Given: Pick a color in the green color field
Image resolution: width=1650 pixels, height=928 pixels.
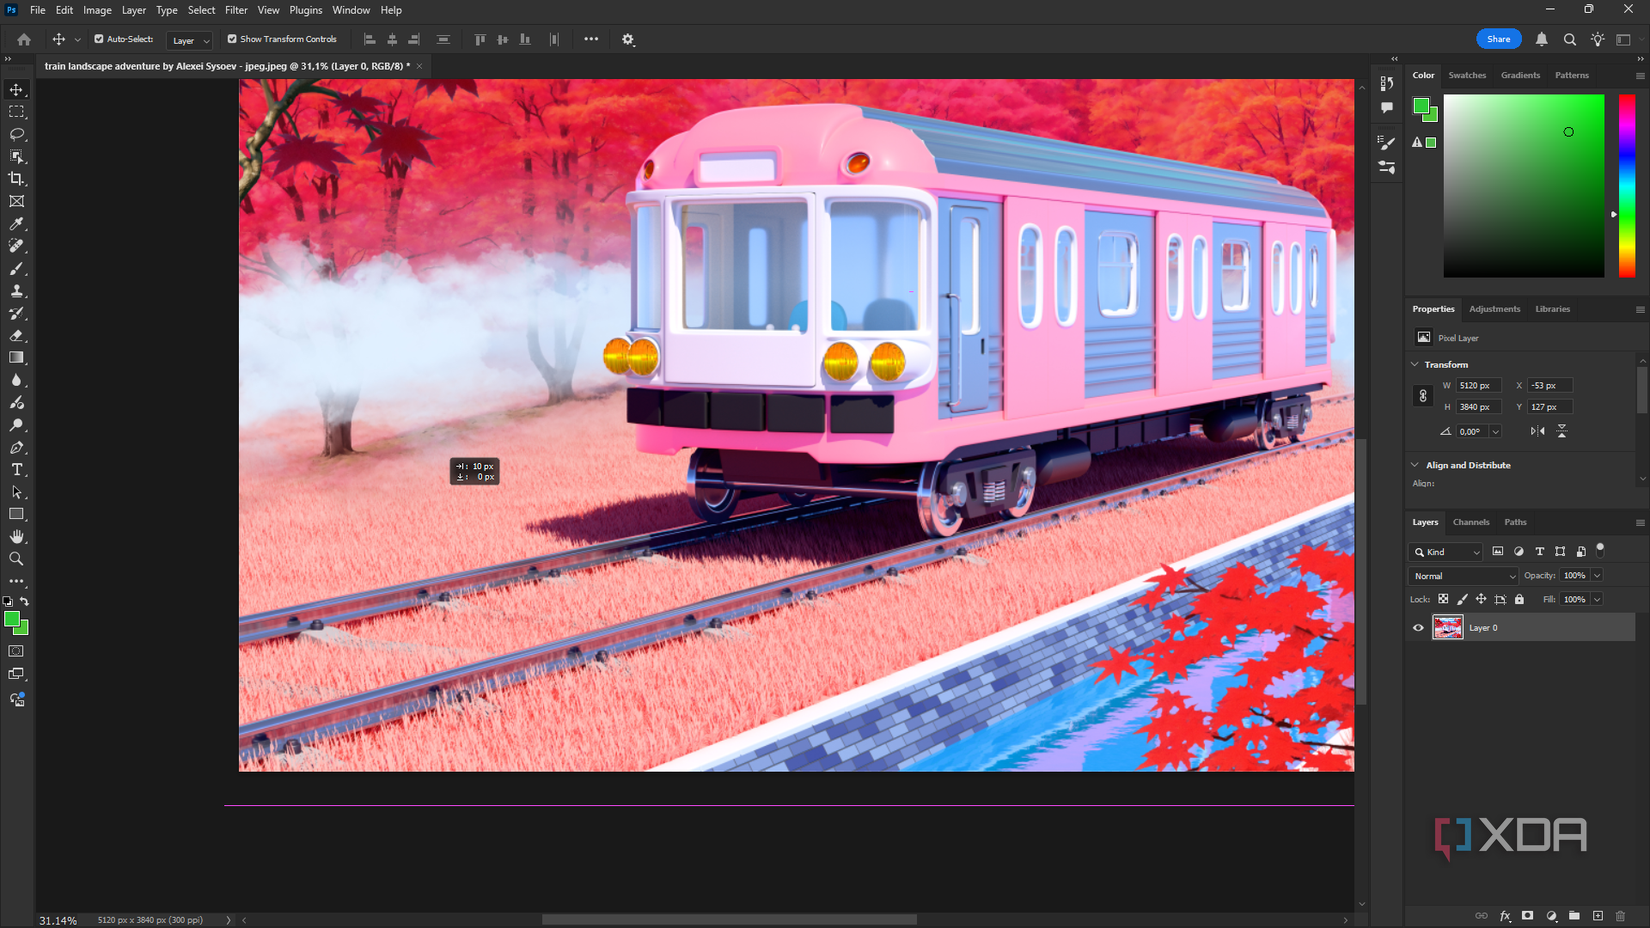Looking at the screenshot, I should [x=1523, y=186].
